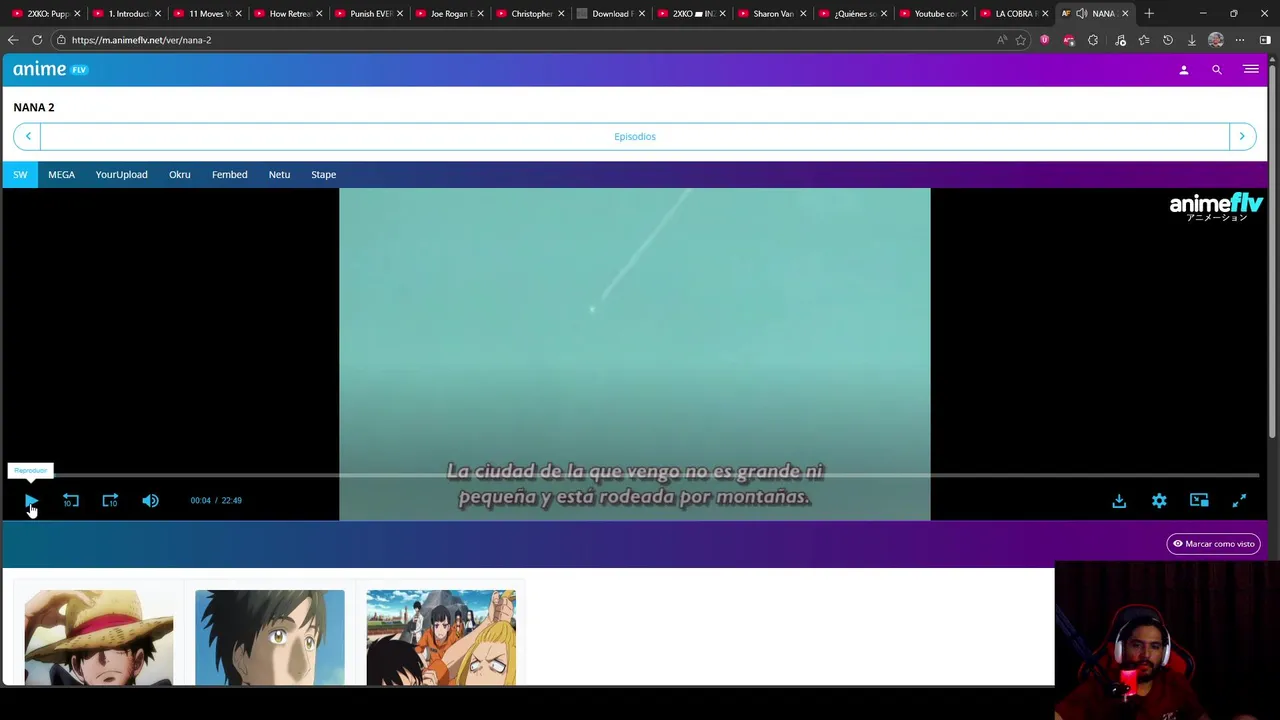Switch to the Youtube co browser tab
Viewport: 1280px width, 720px height.
[x=935, y=13]
